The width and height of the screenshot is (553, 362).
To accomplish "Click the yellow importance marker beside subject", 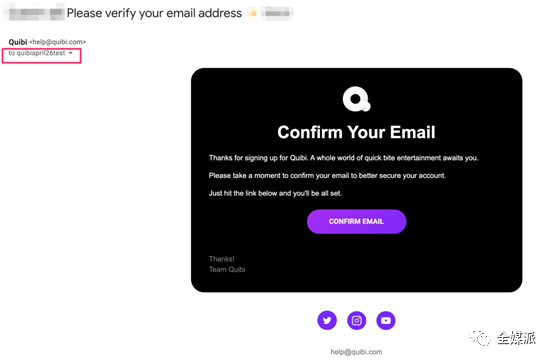I will pyautogui.click(x=252, y=13).
